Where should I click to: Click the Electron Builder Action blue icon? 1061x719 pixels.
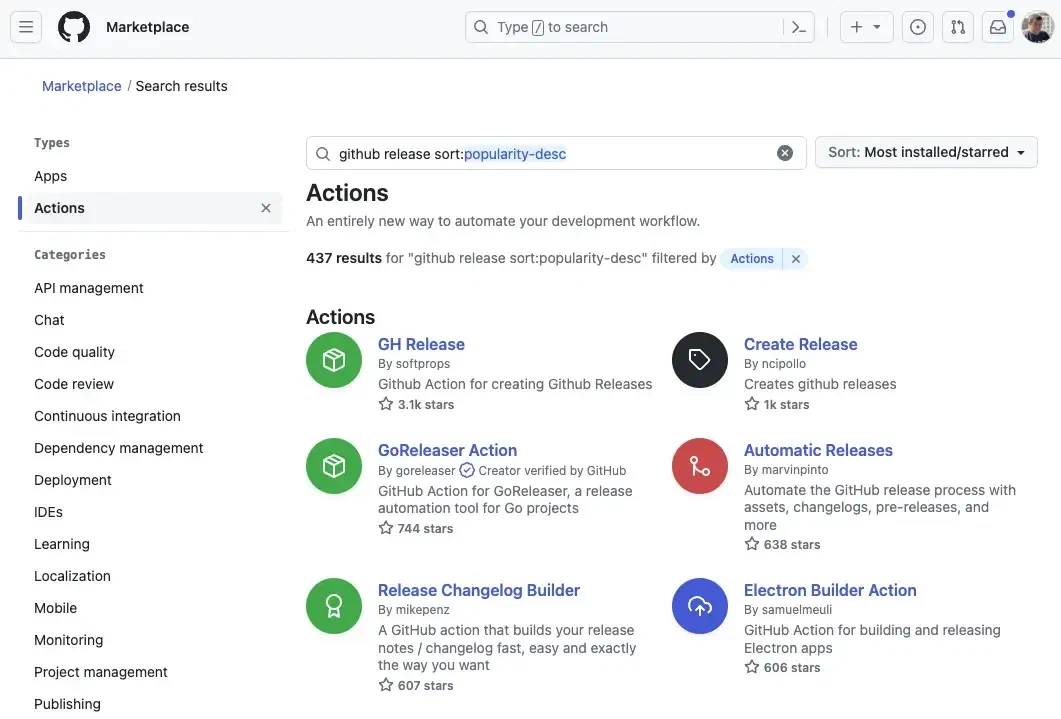click(699, 606)
